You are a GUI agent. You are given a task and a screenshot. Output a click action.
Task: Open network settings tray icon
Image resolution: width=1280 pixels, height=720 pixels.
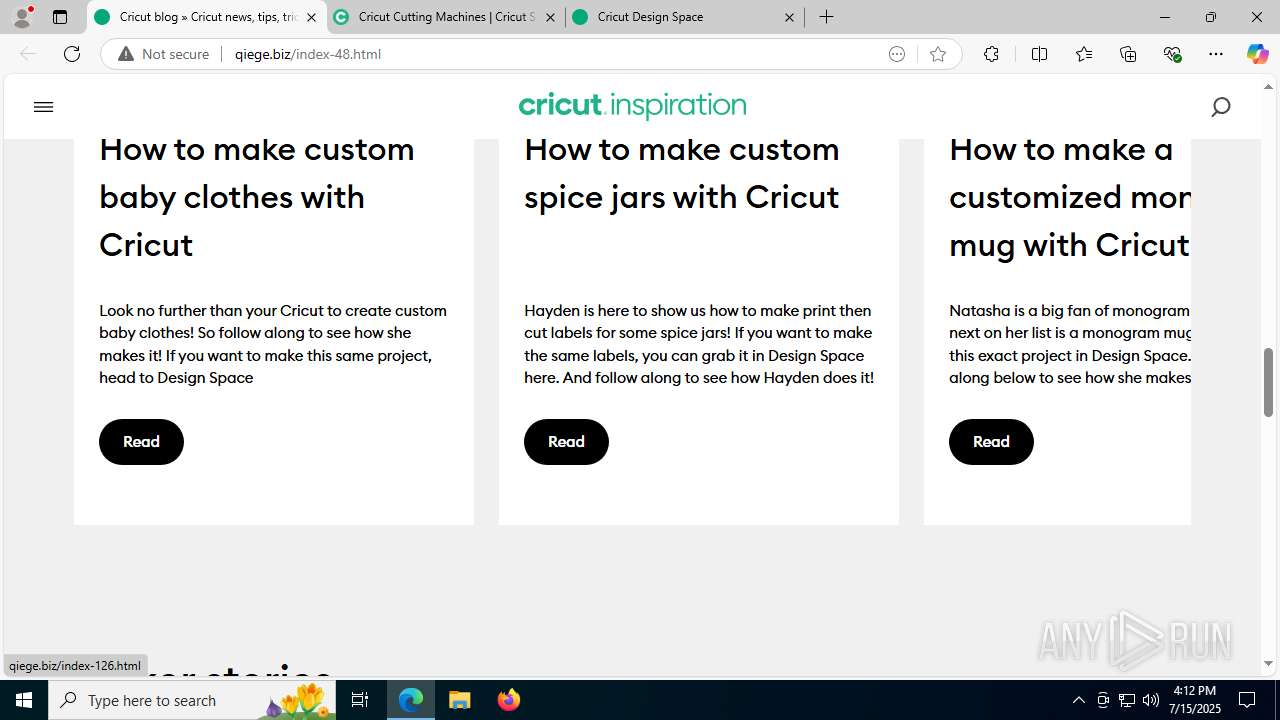coord(1126,700)
